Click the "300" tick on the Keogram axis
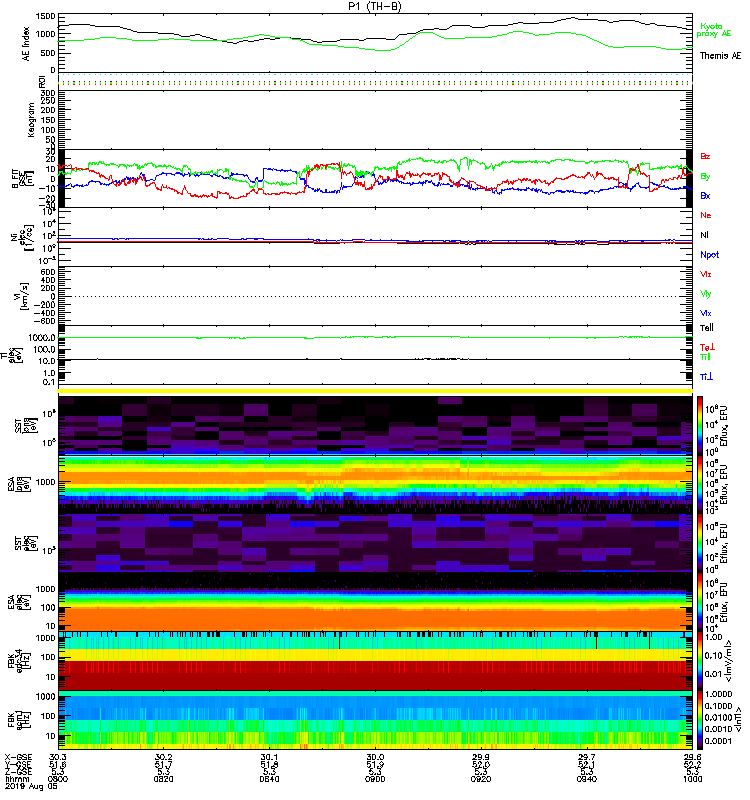The image size is (750, 800). (x=48, y=93)
